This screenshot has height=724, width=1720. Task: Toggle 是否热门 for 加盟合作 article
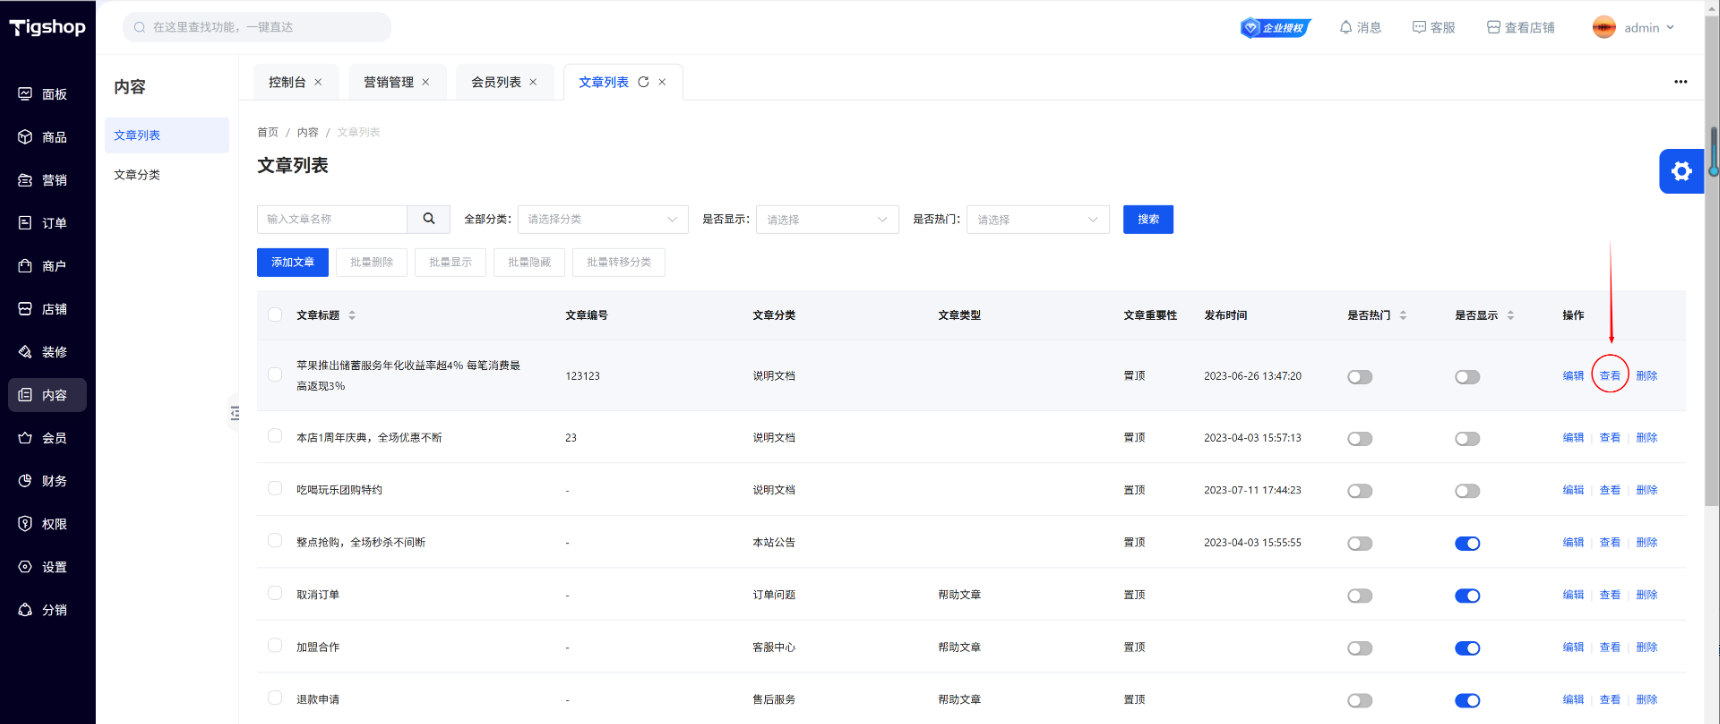tap(1360, 648)
